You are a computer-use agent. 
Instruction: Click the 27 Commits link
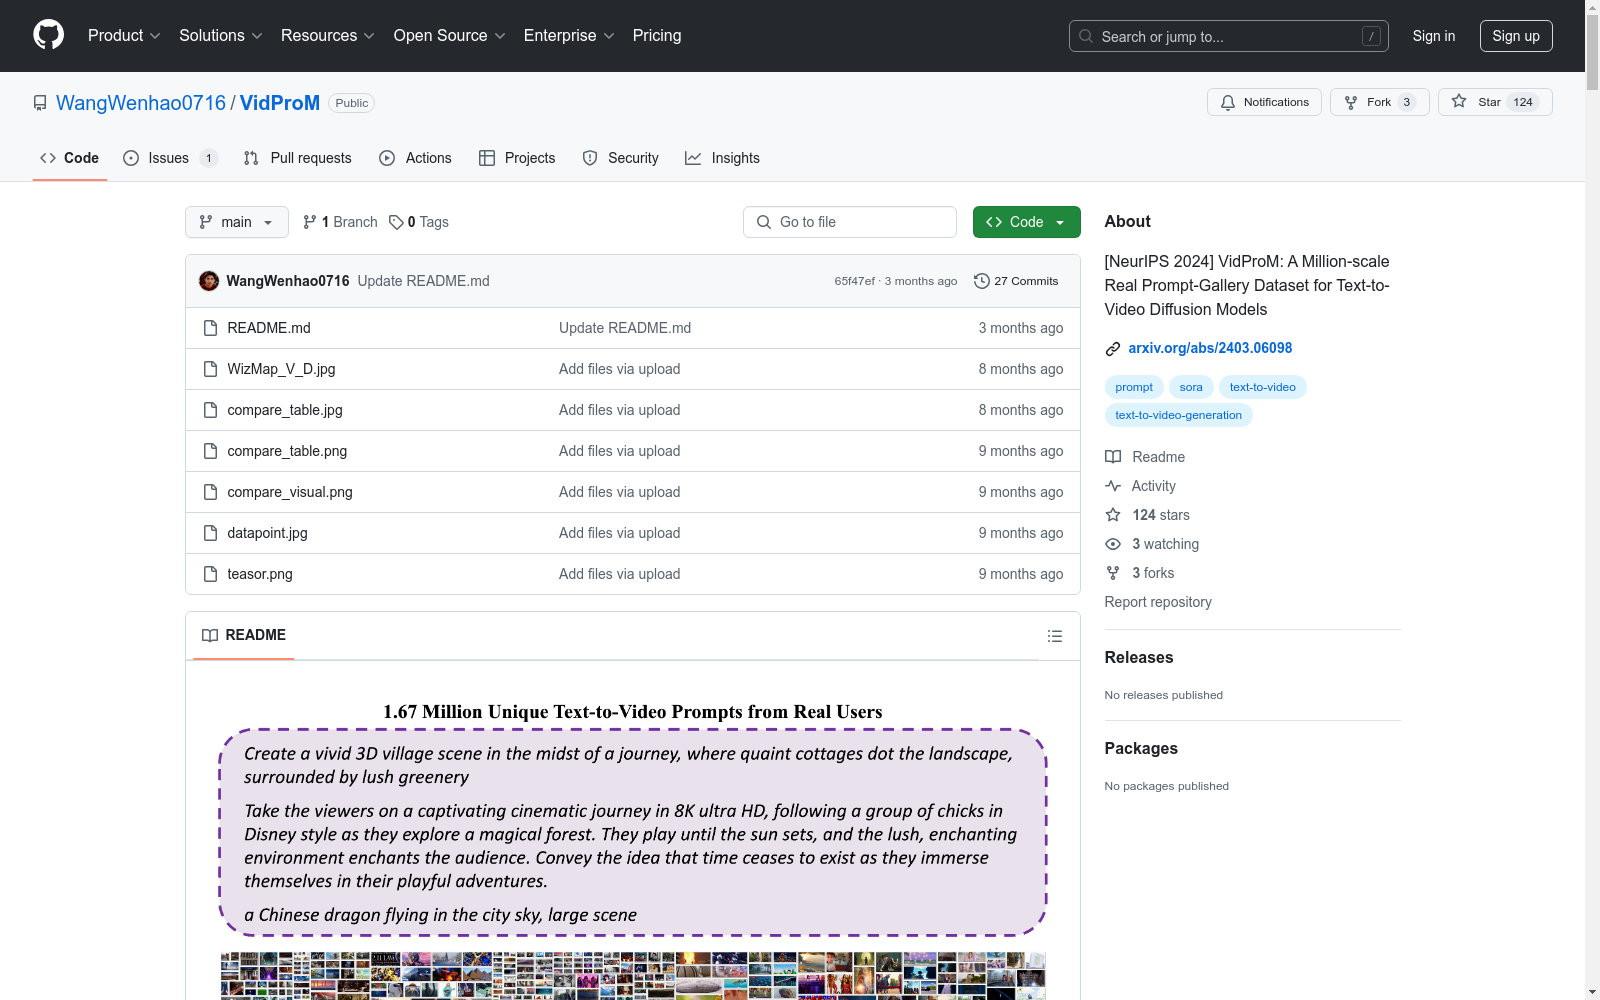pyautogui.click(x=1016, y=281)
